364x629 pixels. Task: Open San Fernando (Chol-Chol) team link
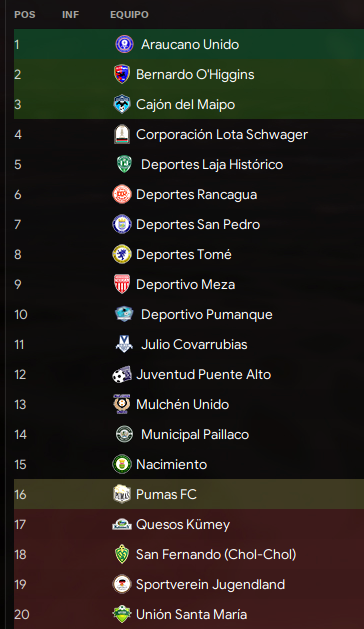[x=216, y=554]
